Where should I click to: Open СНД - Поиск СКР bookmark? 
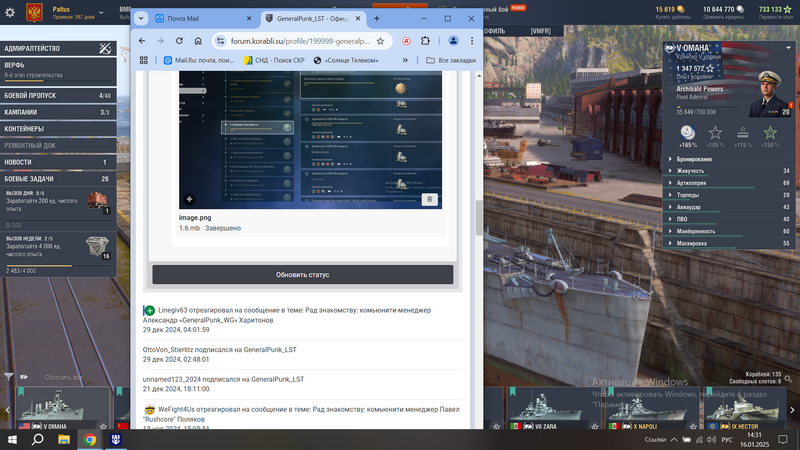(274, 60)
